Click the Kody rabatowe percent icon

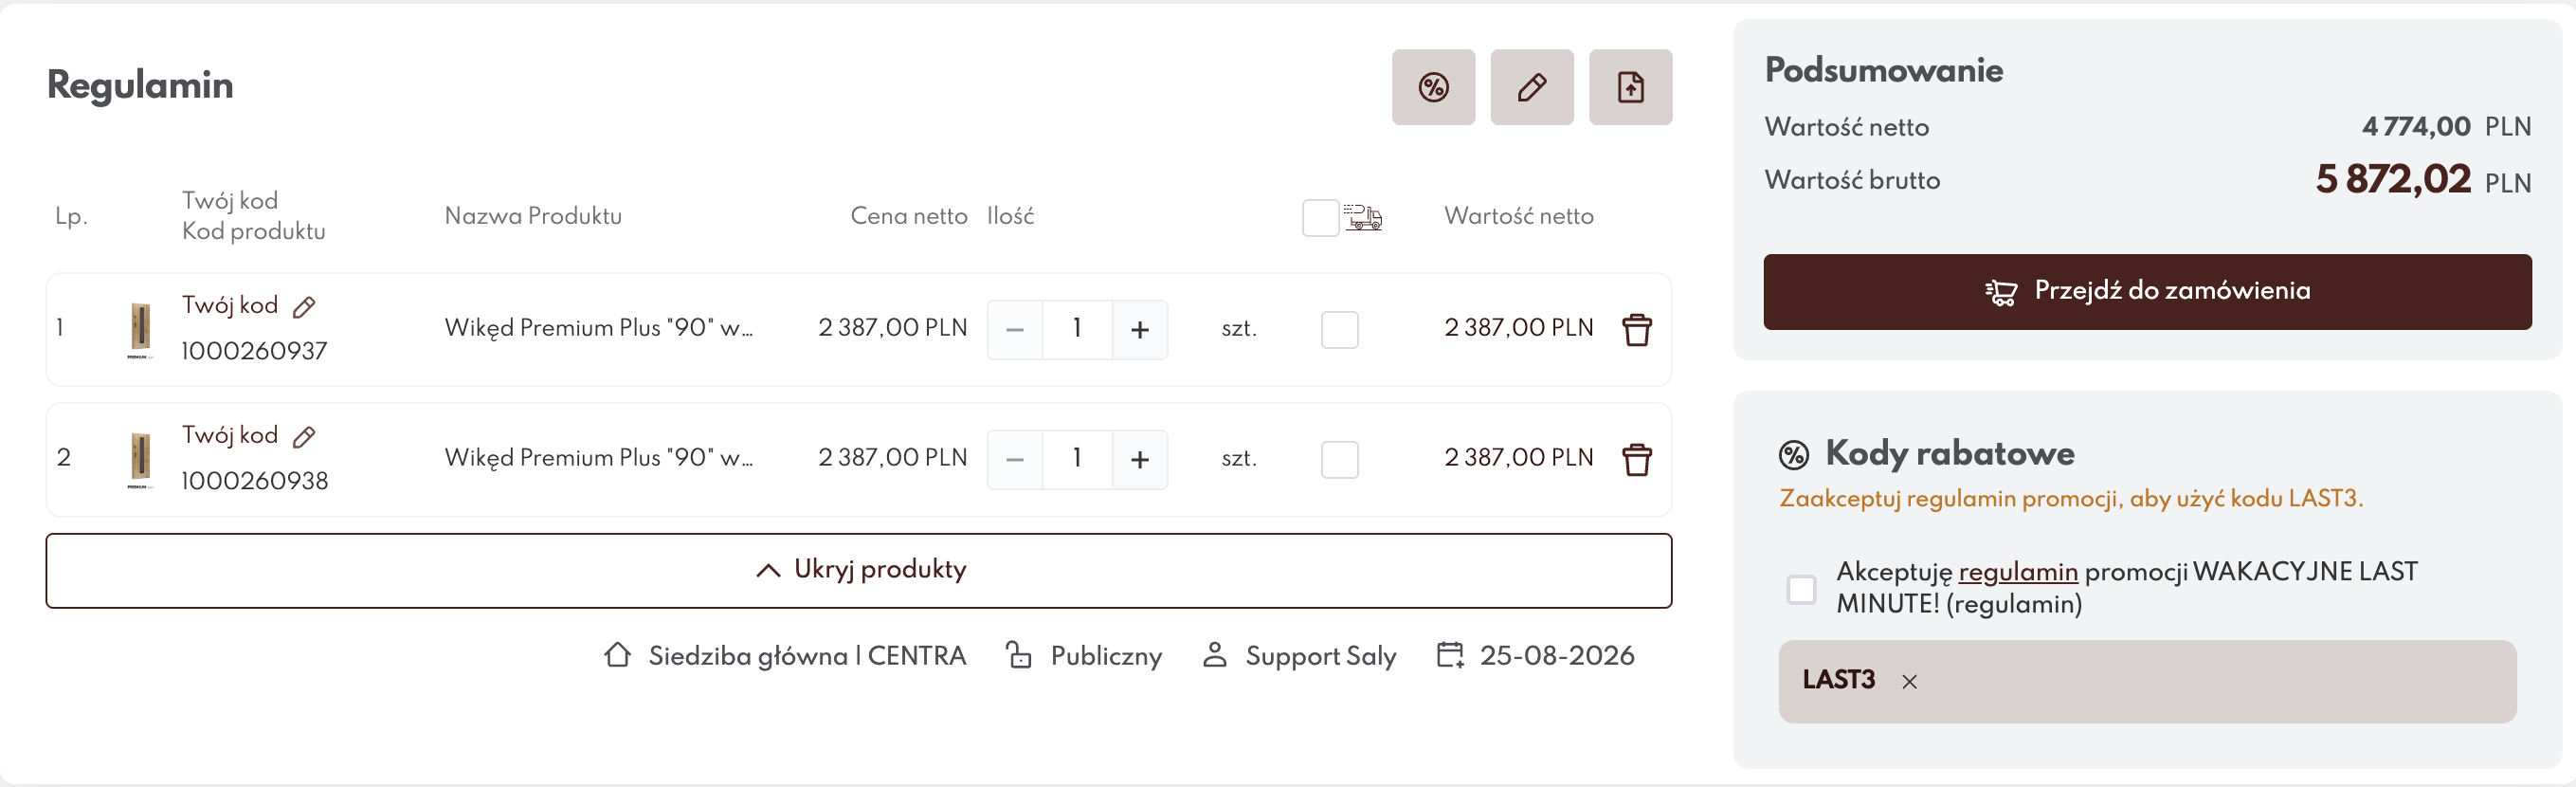tap(1794, 455)
